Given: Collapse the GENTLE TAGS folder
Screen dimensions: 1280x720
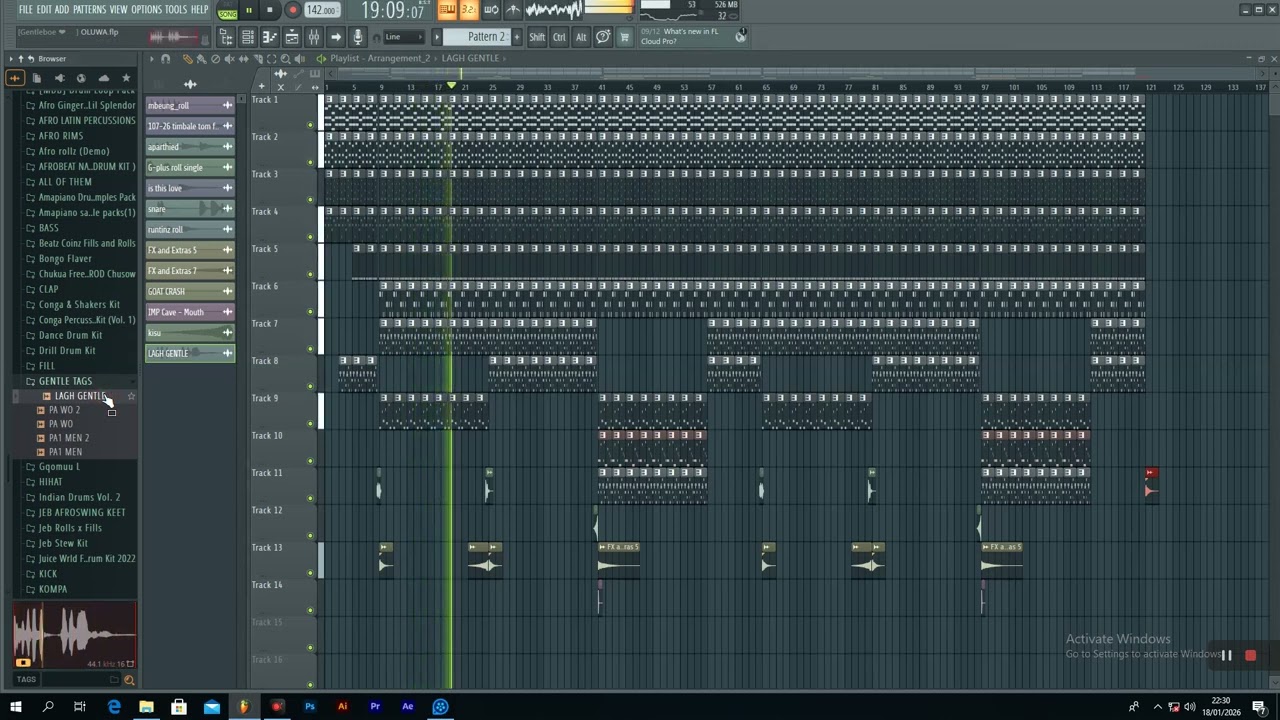Looking at the screenshot, I should 65,381.
